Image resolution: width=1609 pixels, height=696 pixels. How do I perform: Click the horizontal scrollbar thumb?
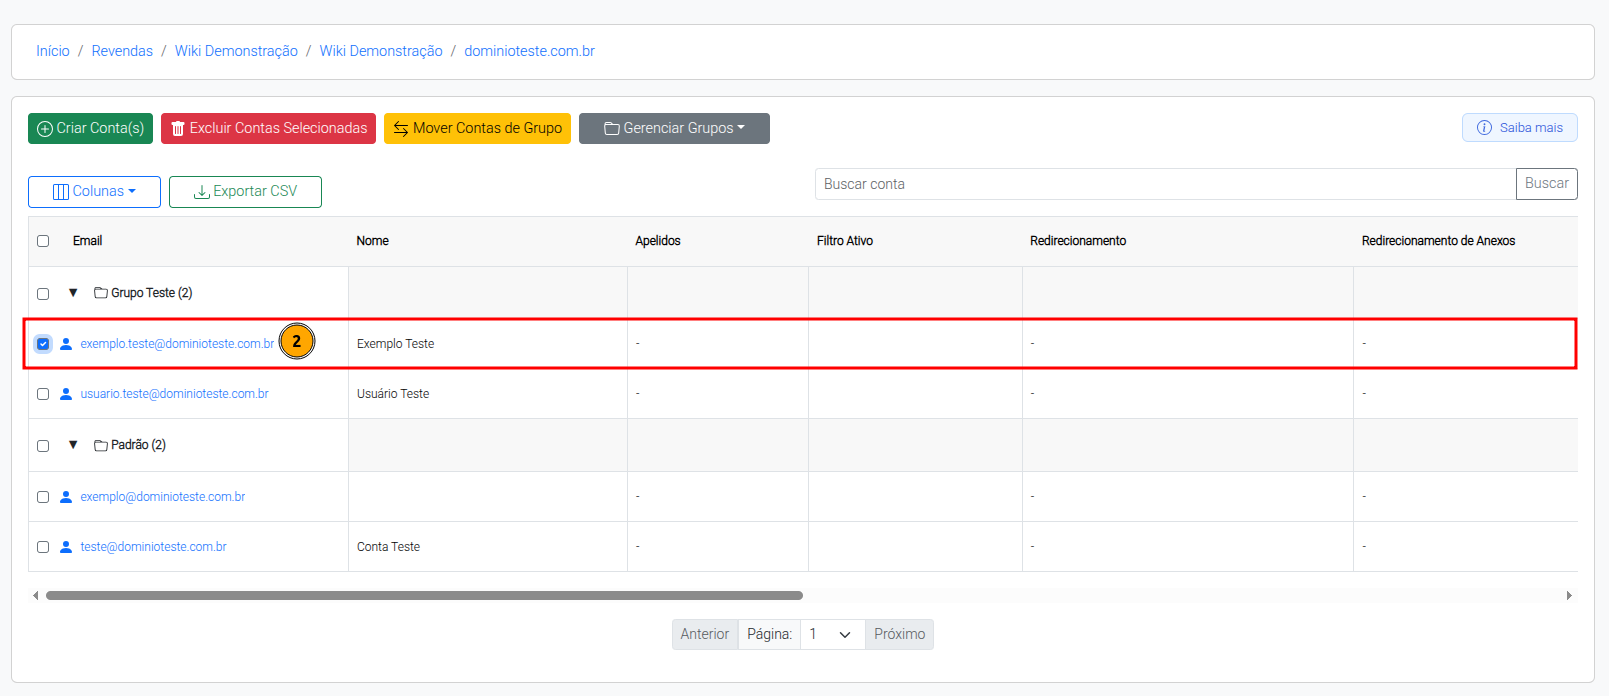pos(424,595)
